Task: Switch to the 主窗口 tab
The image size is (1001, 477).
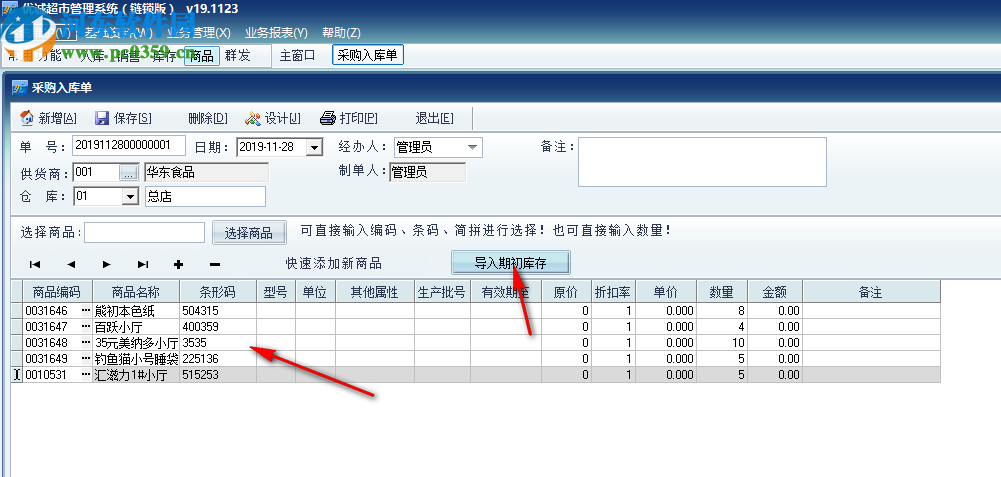Action: pos(297,56)
